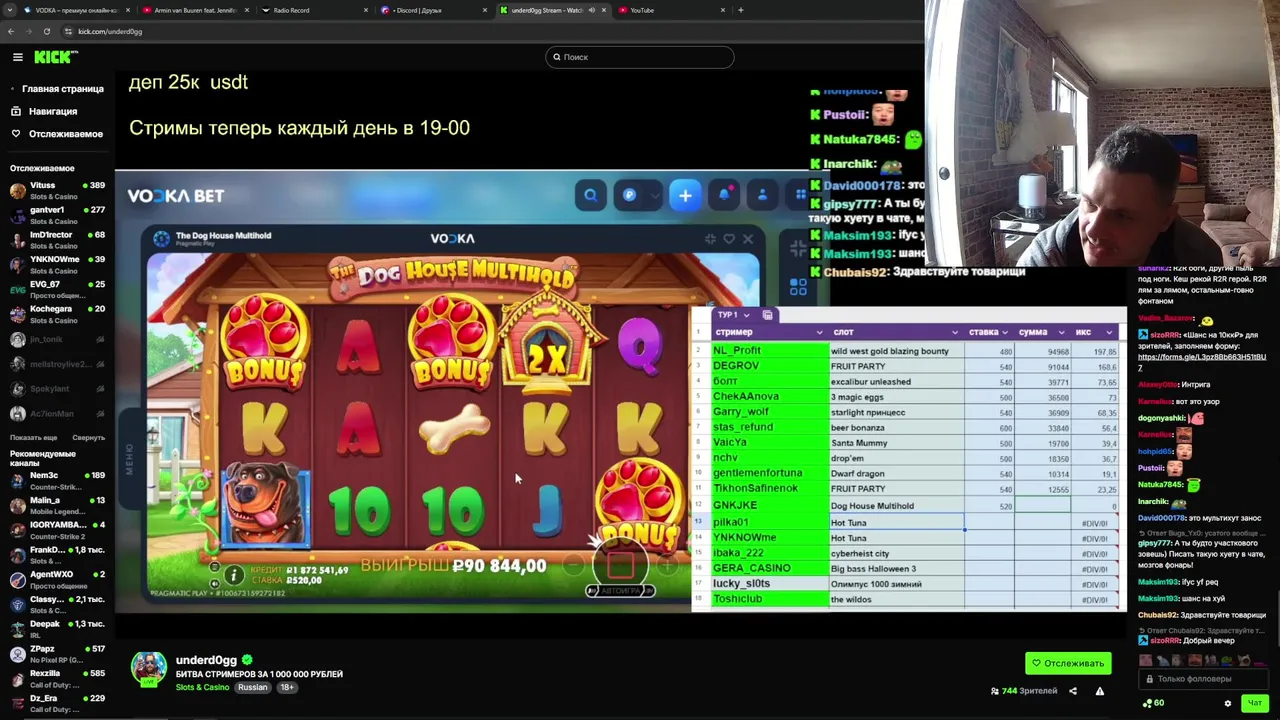1280x720 pixels.
Task: Open the side МЕНЮ tab
Action: tap(129, 459)
